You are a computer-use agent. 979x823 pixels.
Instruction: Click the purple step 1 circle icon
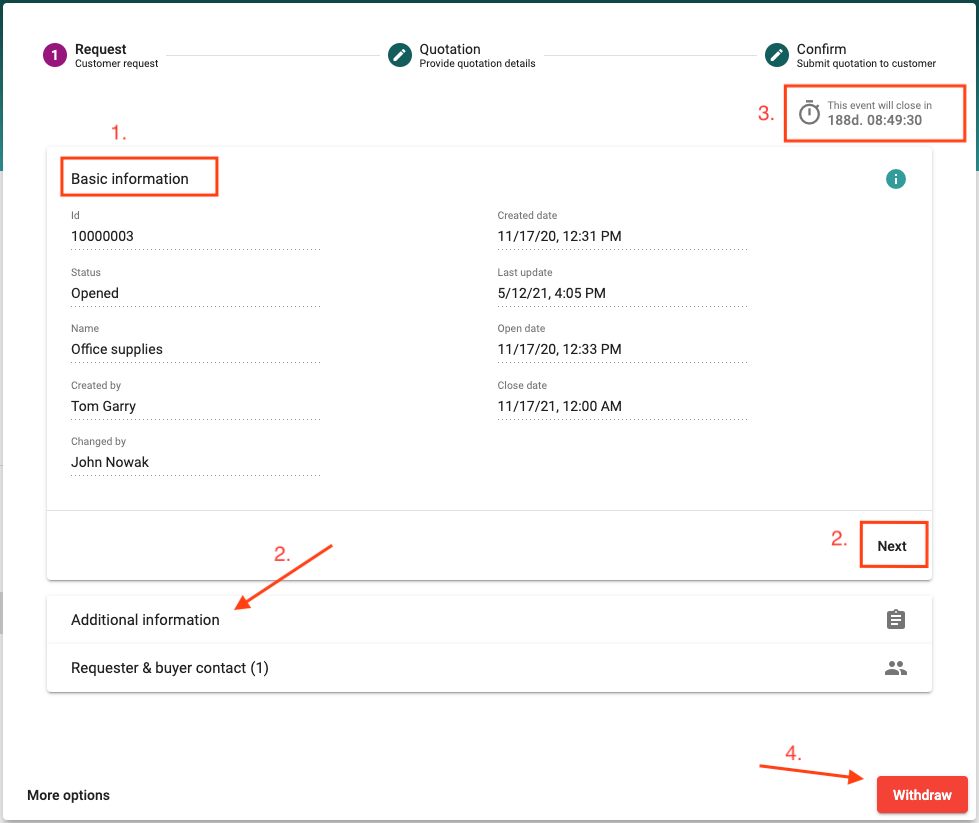coord(54,55)
